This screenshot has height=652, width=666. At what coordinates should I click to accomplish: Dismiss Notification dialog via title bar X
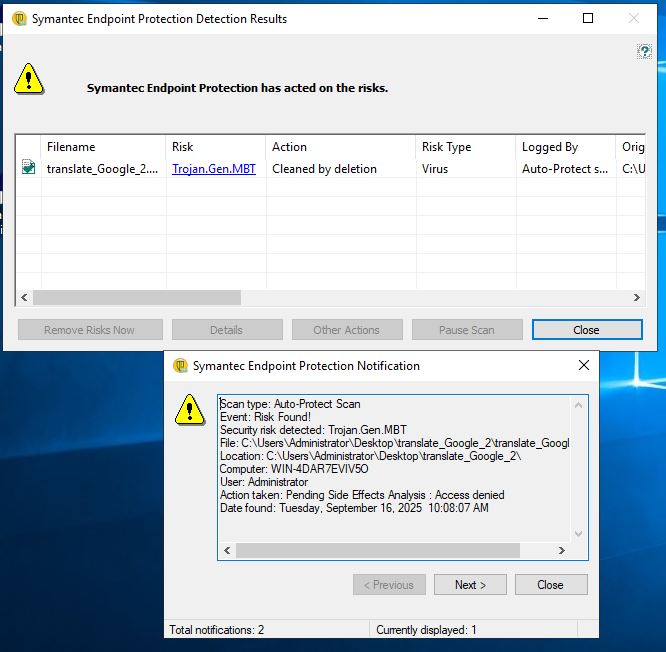coord(584,365)
